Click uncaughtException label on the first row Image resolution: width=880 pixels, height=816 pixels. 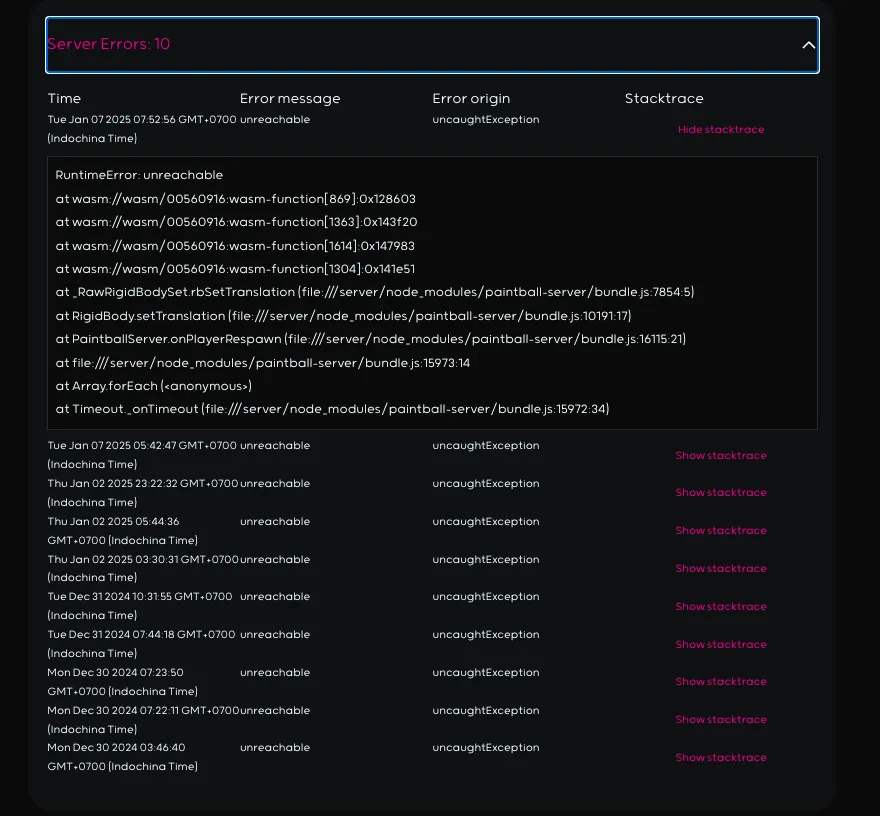tap(485, 118)
